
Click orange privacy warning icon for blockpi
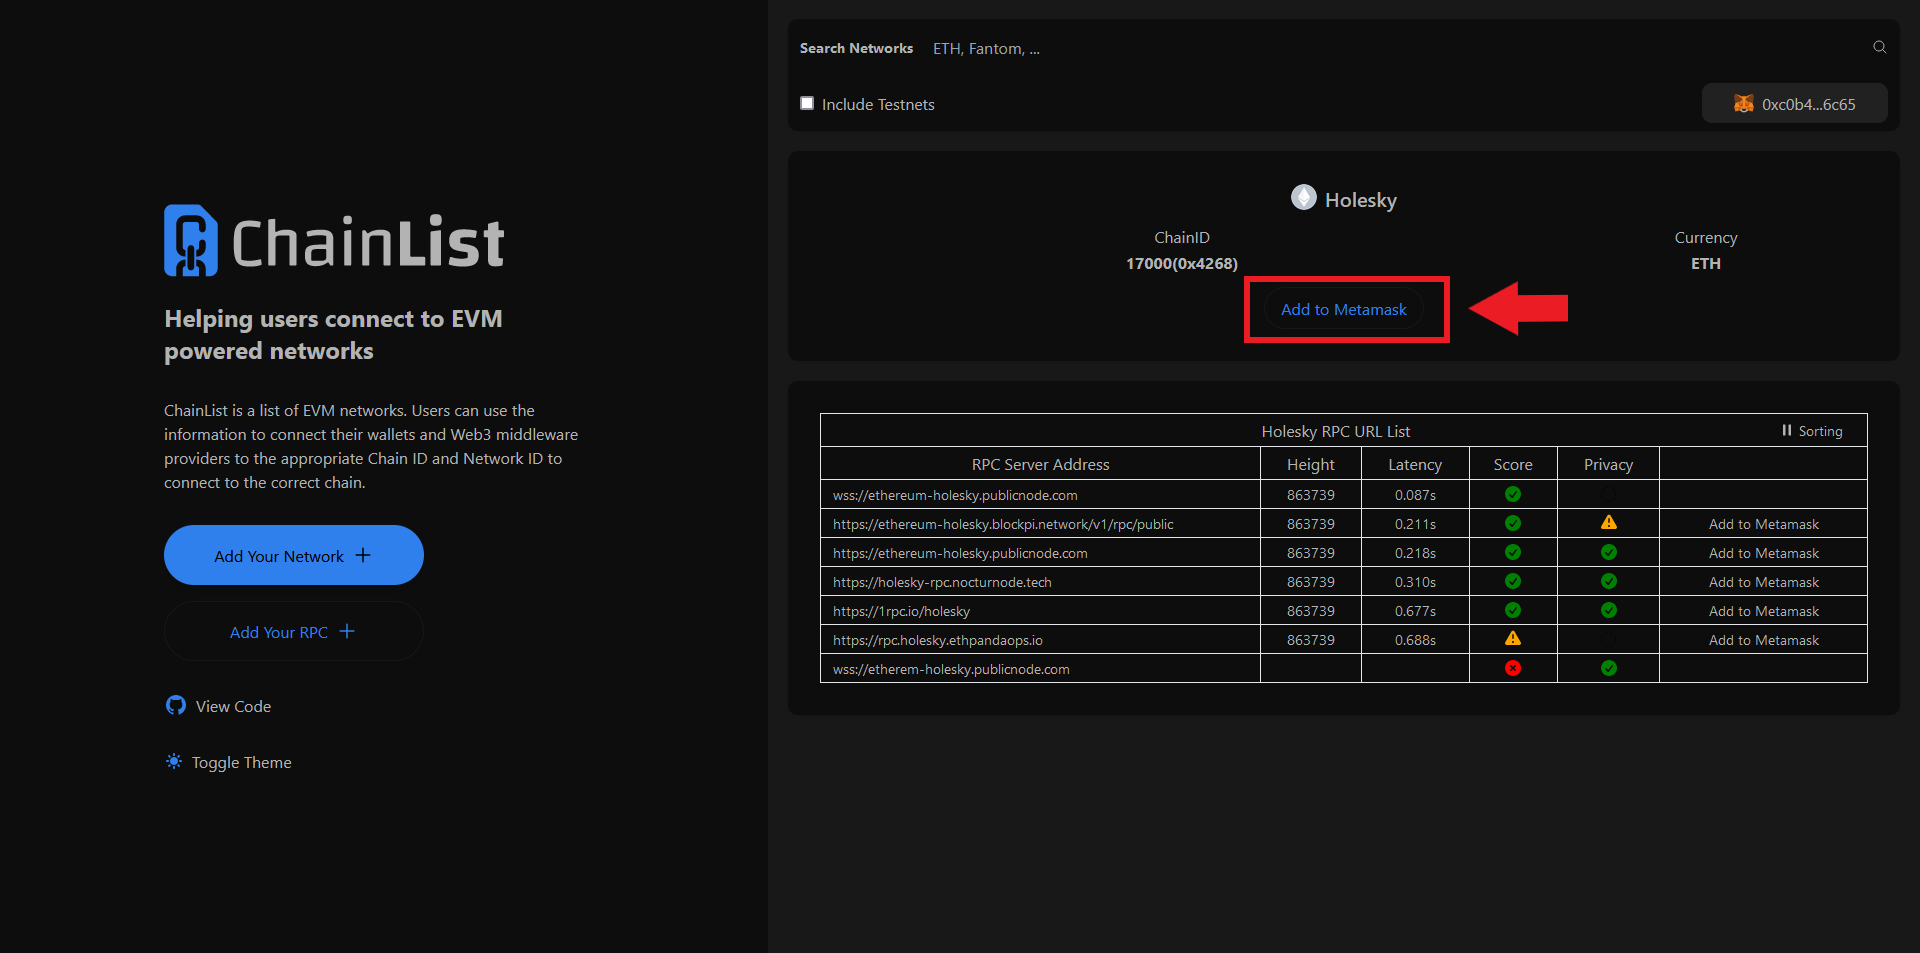(1608, 523)
